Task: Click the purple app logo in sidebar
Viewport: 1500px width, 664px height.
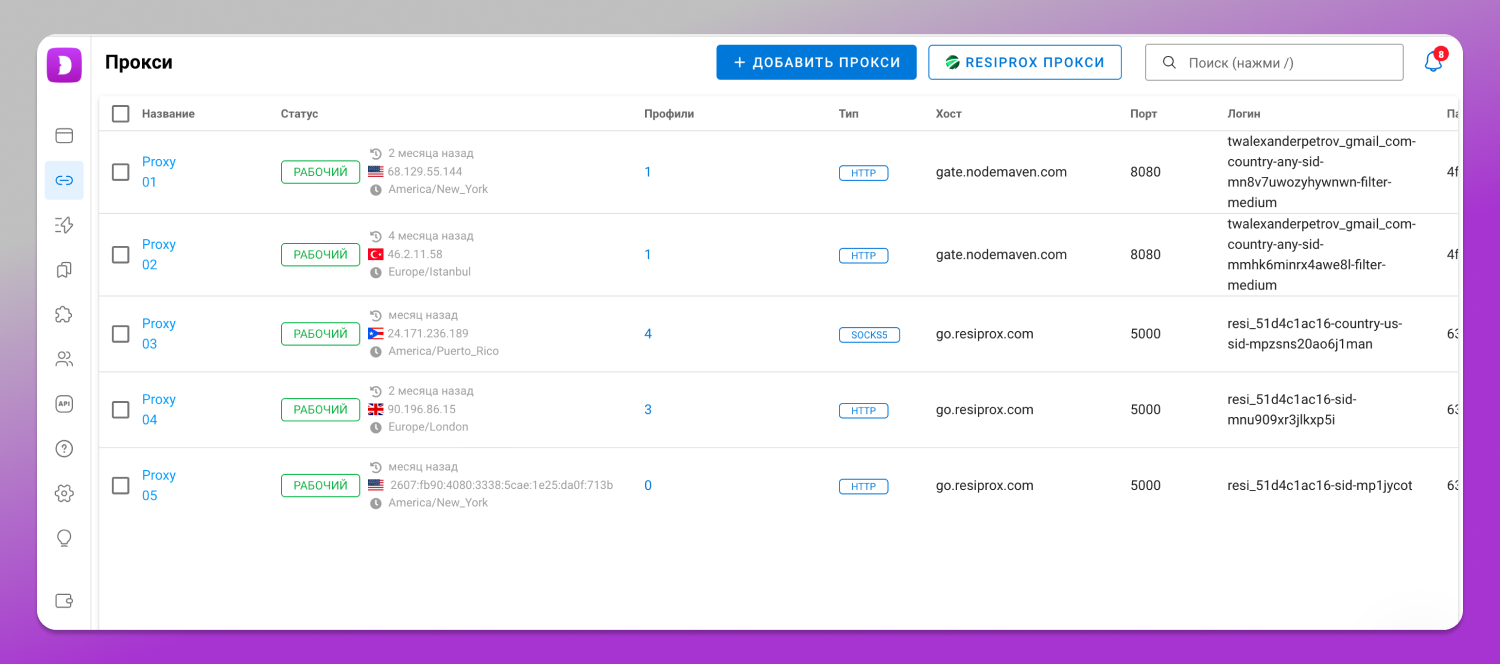Action: [x=64, y=65]
